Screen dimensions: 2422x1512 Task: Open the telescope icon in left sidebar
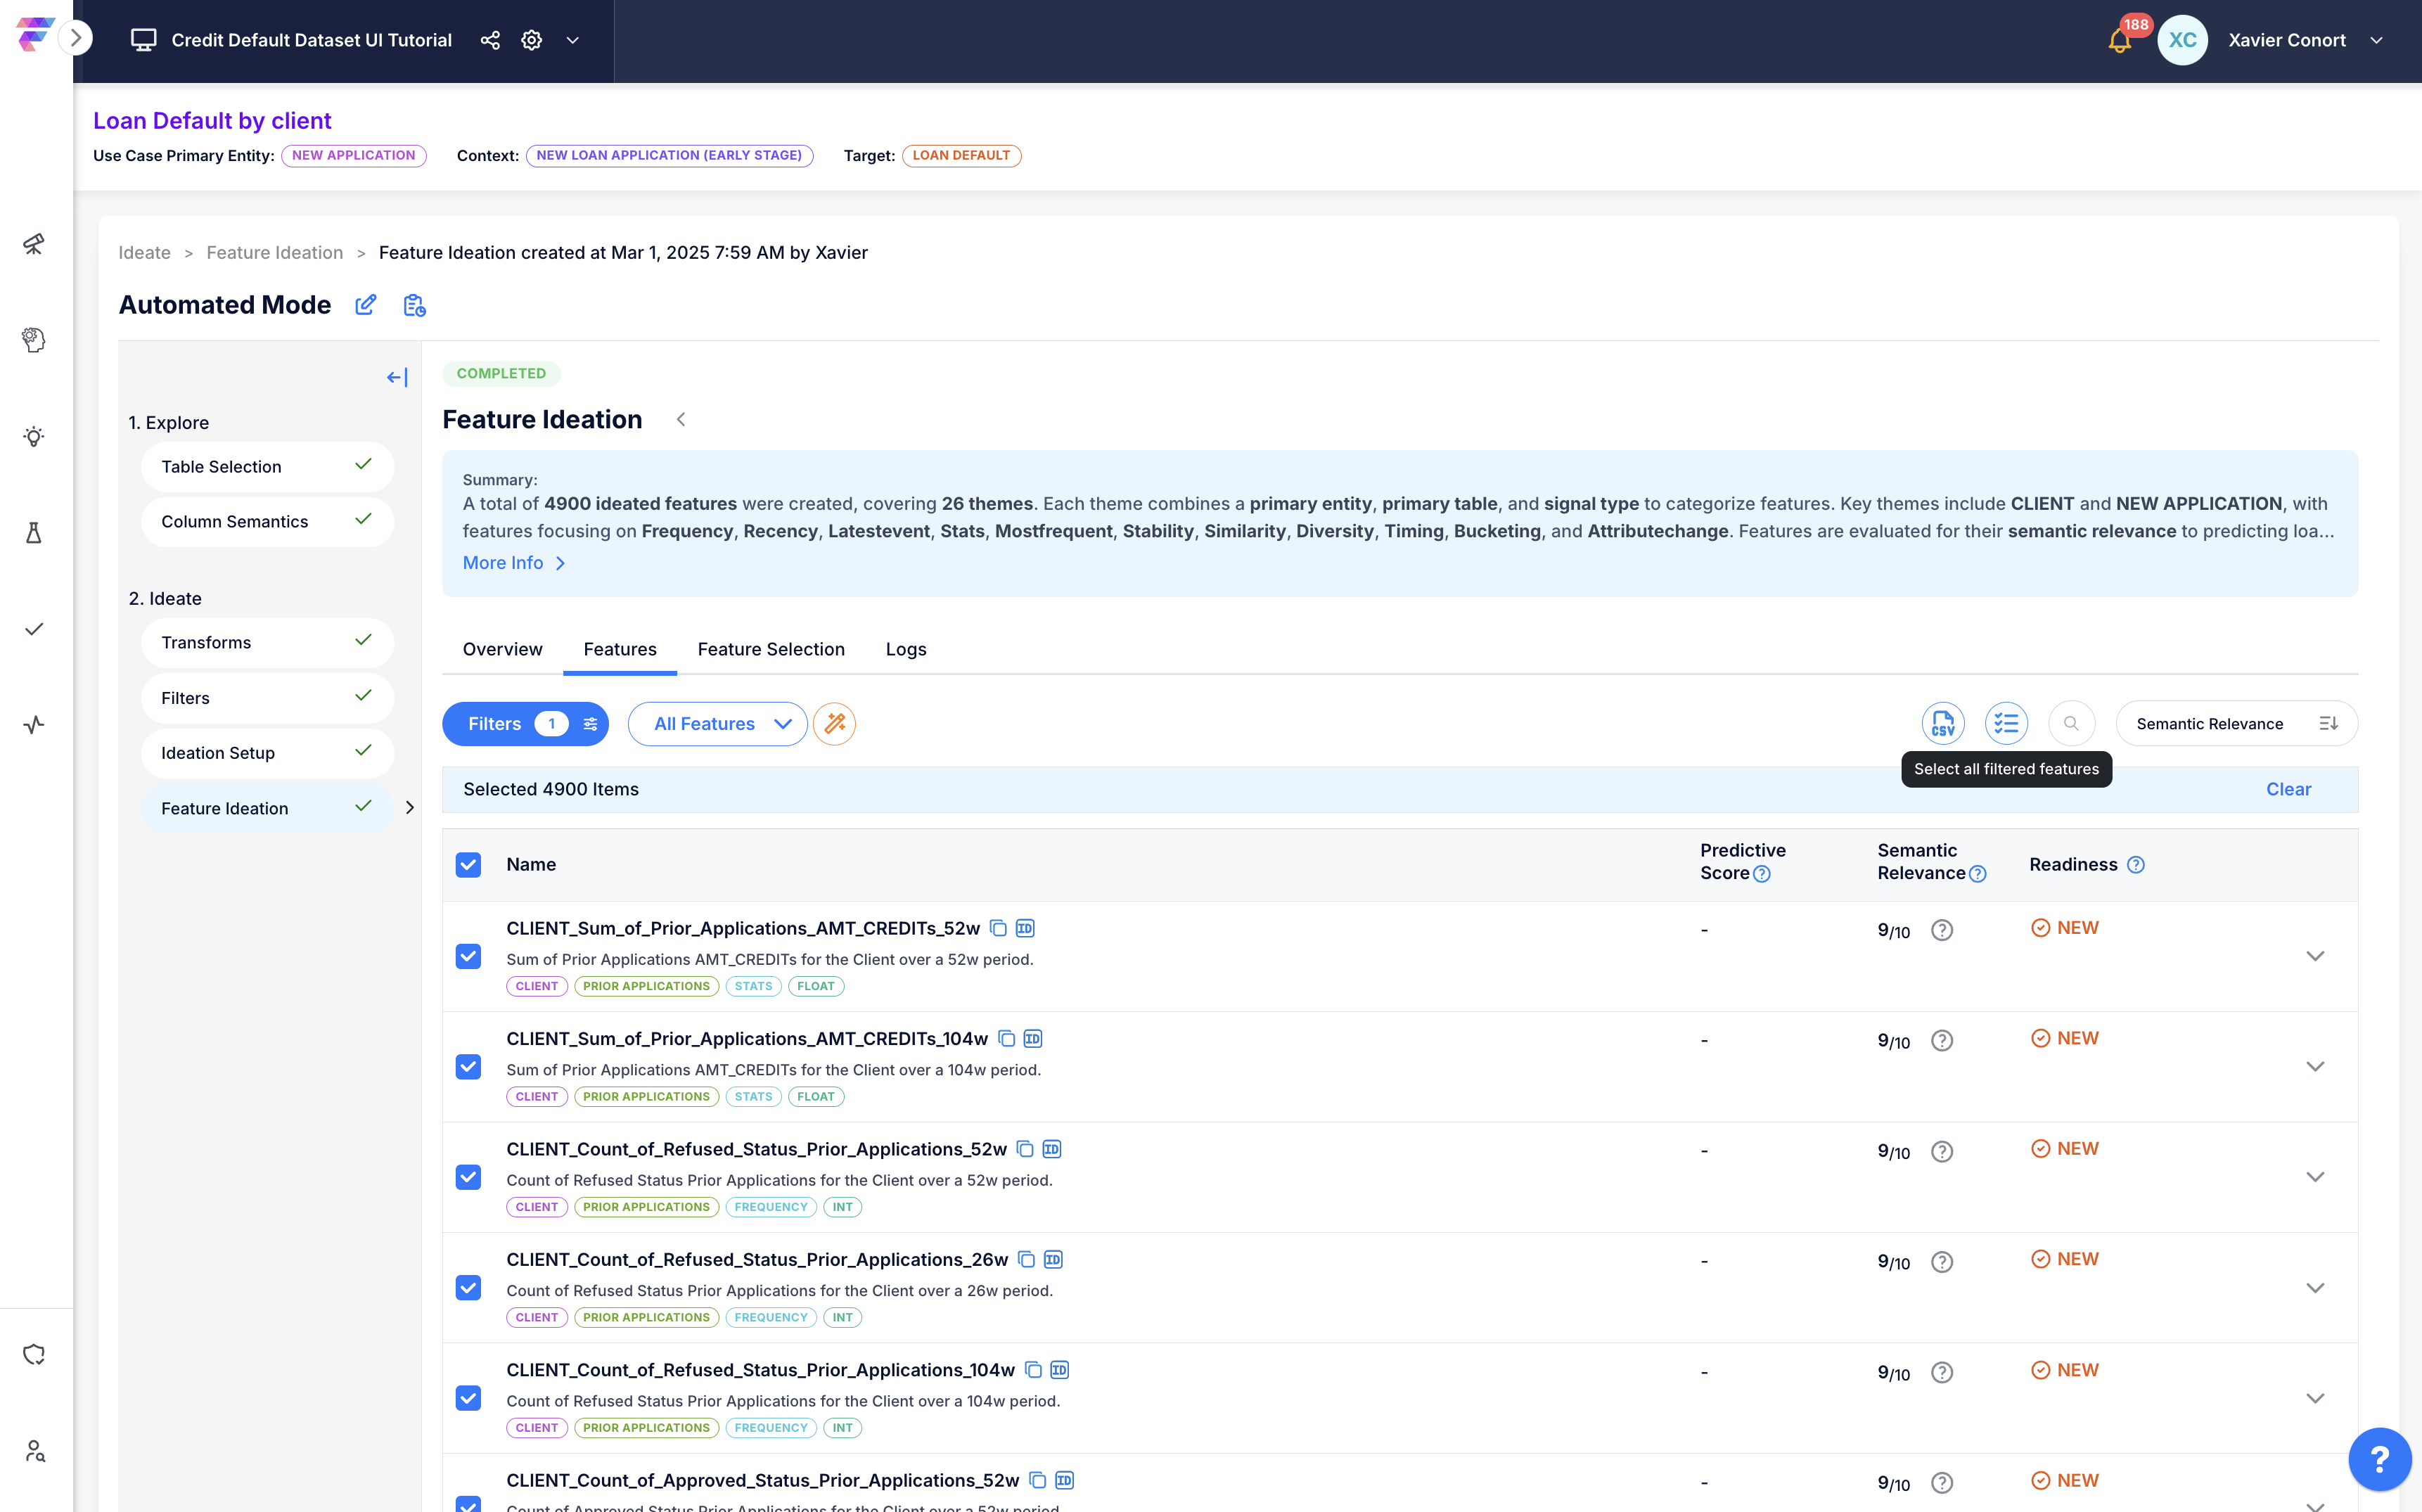click(34, 244)
